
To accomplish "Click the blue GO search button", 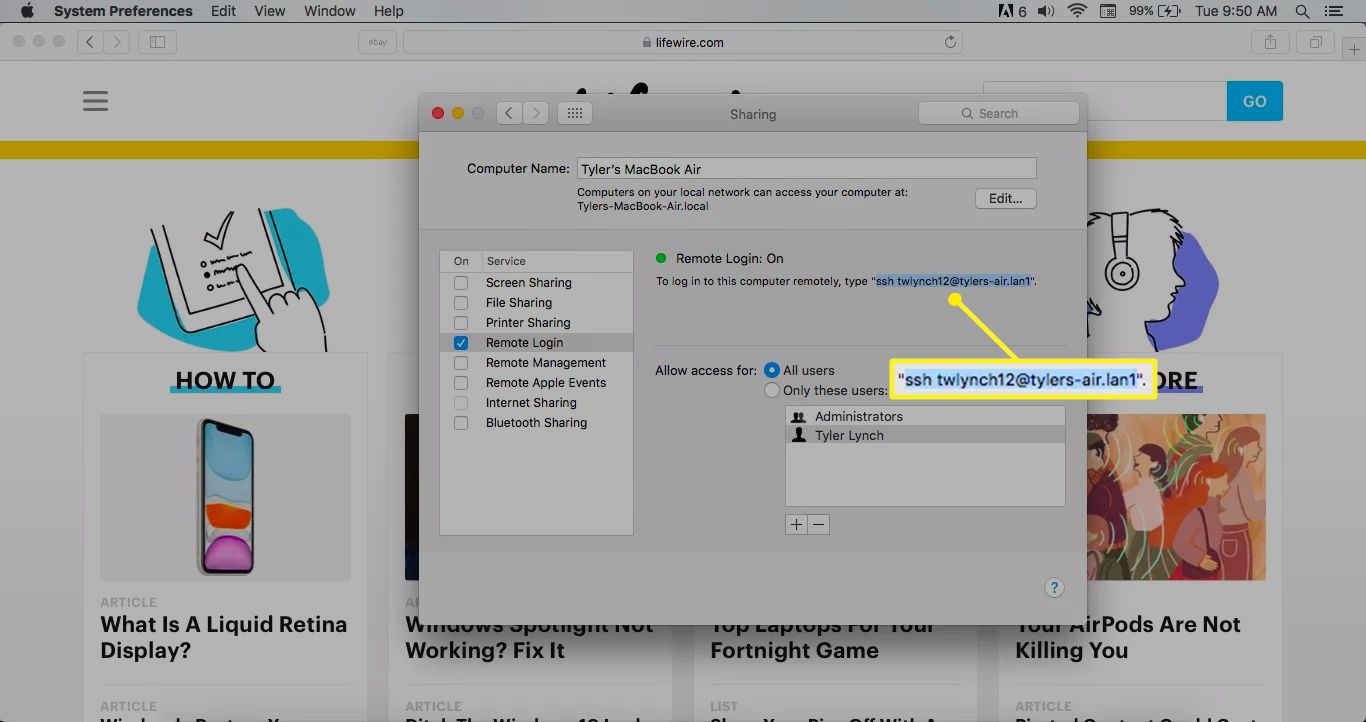I will [x=1254, y=101].
